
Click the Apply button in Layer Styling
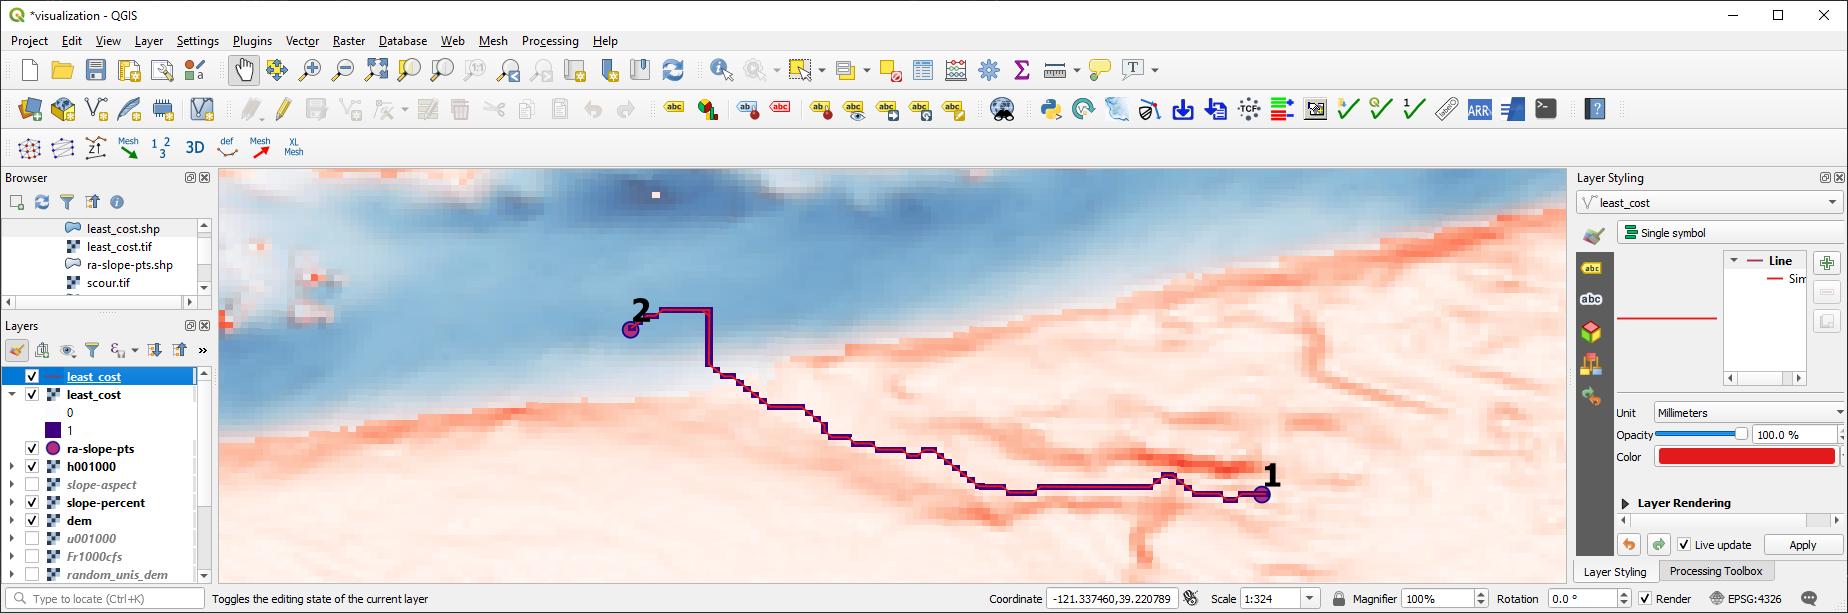[1803, 545]
